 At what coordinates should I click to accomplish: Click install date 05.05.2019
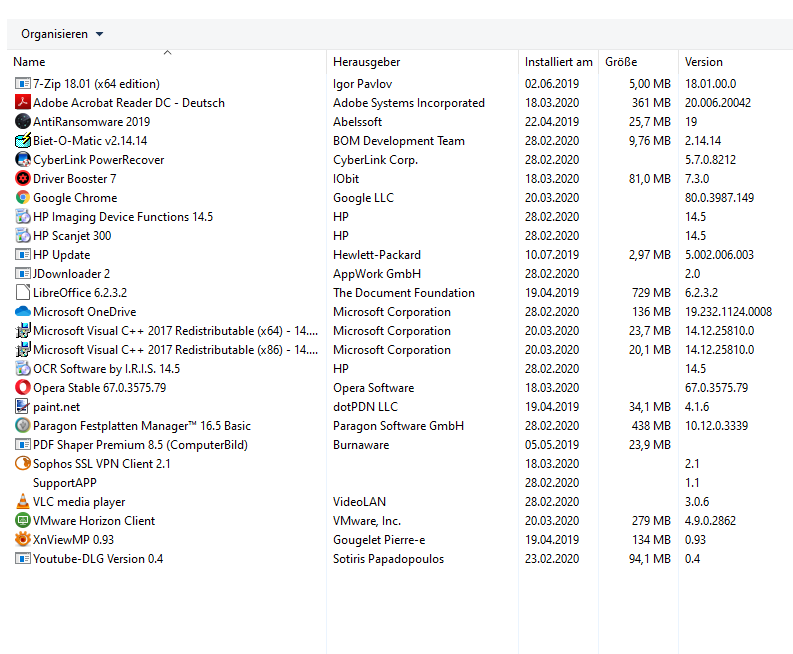click(552, 445)
